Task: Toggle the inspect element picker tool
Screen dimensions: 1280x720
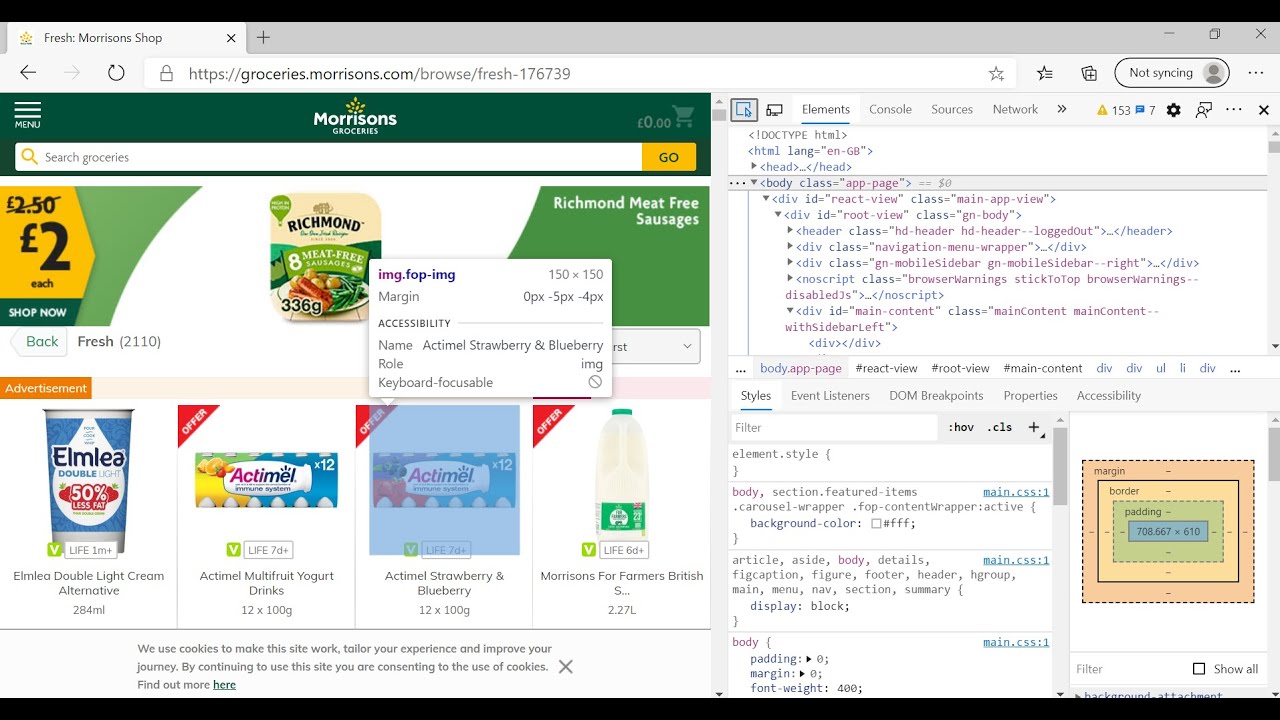Action: (x=743, y=110)
